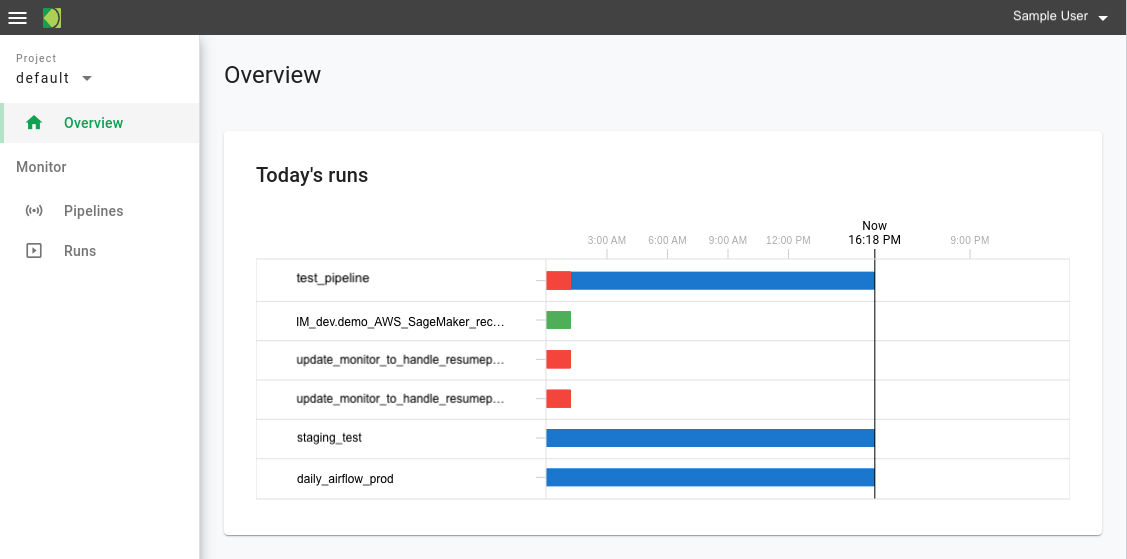This screenshot has height=559, width=1127.
Task: Click the Overview home icon
Action: [x=34, y=123]
